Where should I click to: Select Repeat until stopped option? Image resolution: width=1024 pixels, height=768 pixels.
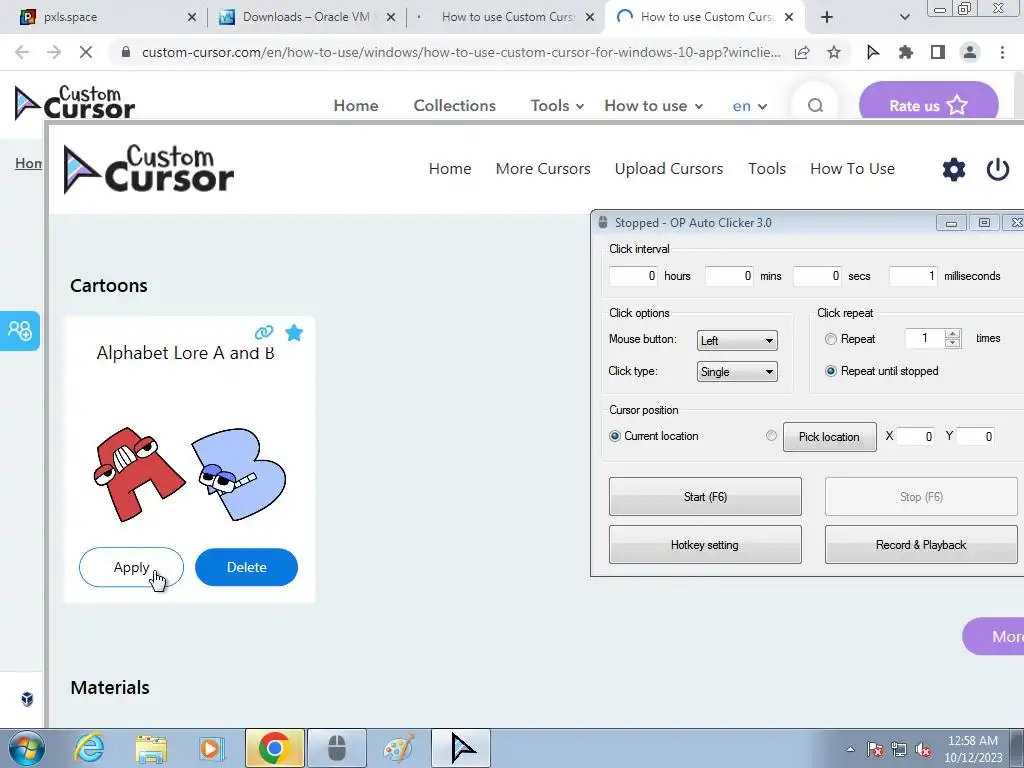coord(831,371)
